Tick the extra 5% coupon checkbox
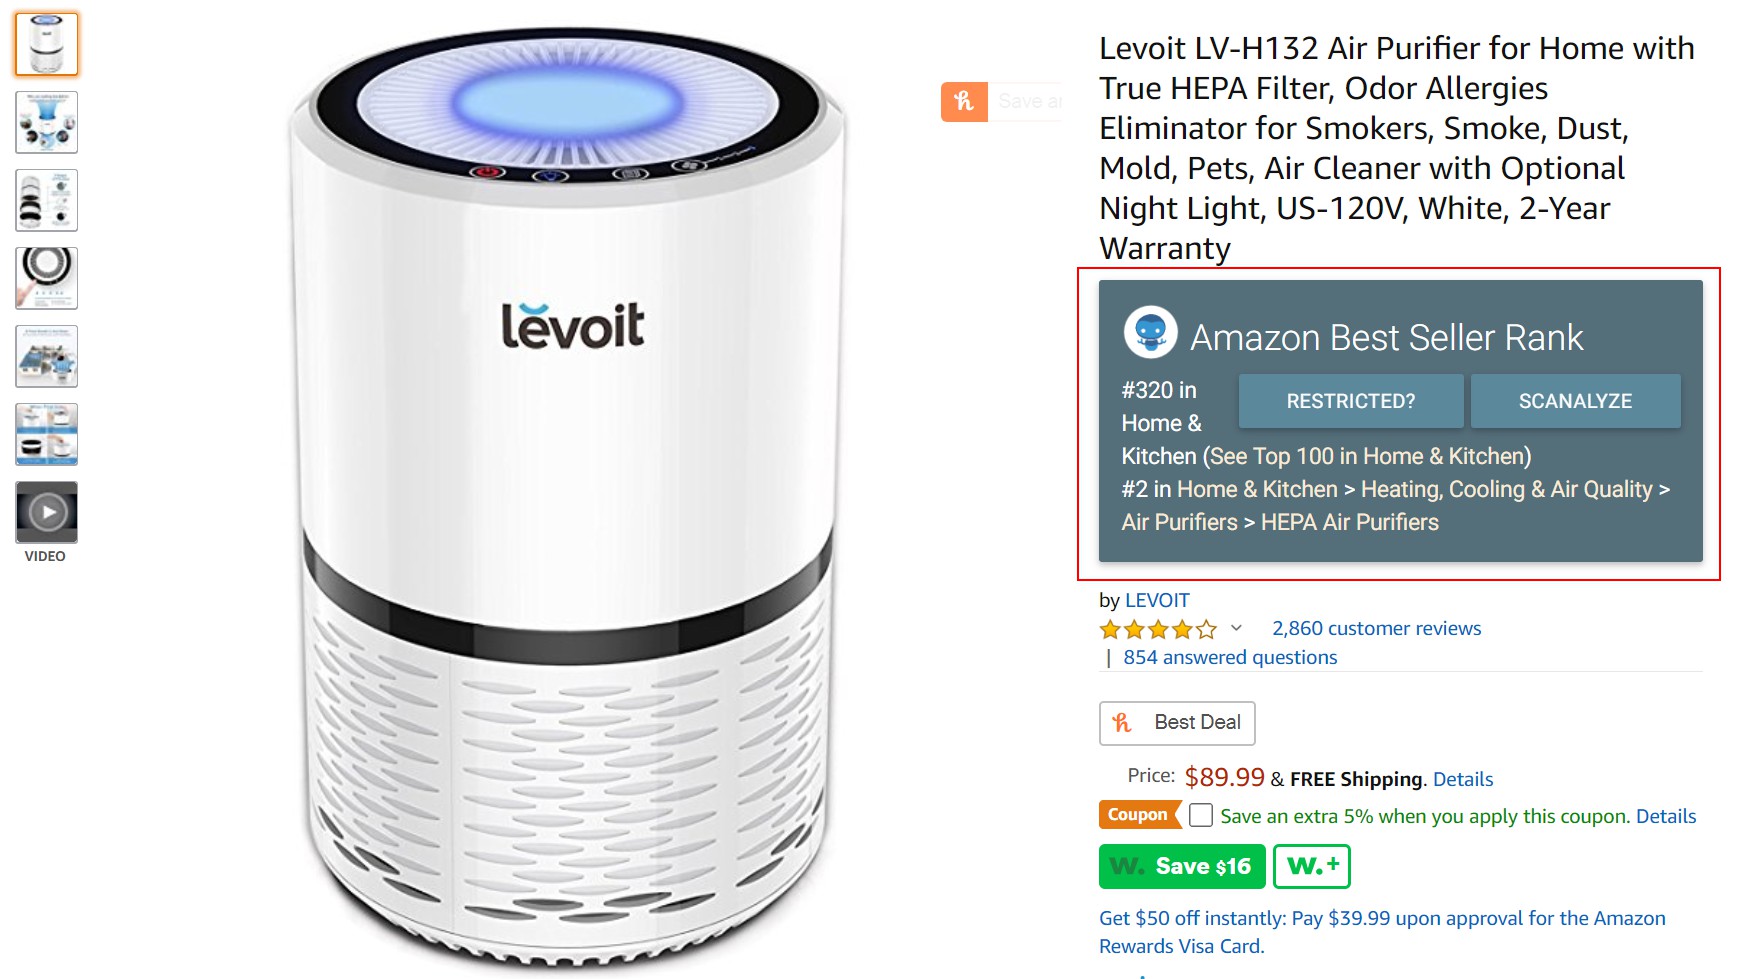This screenshot has height=979, width=1740. pos(1201,815)
